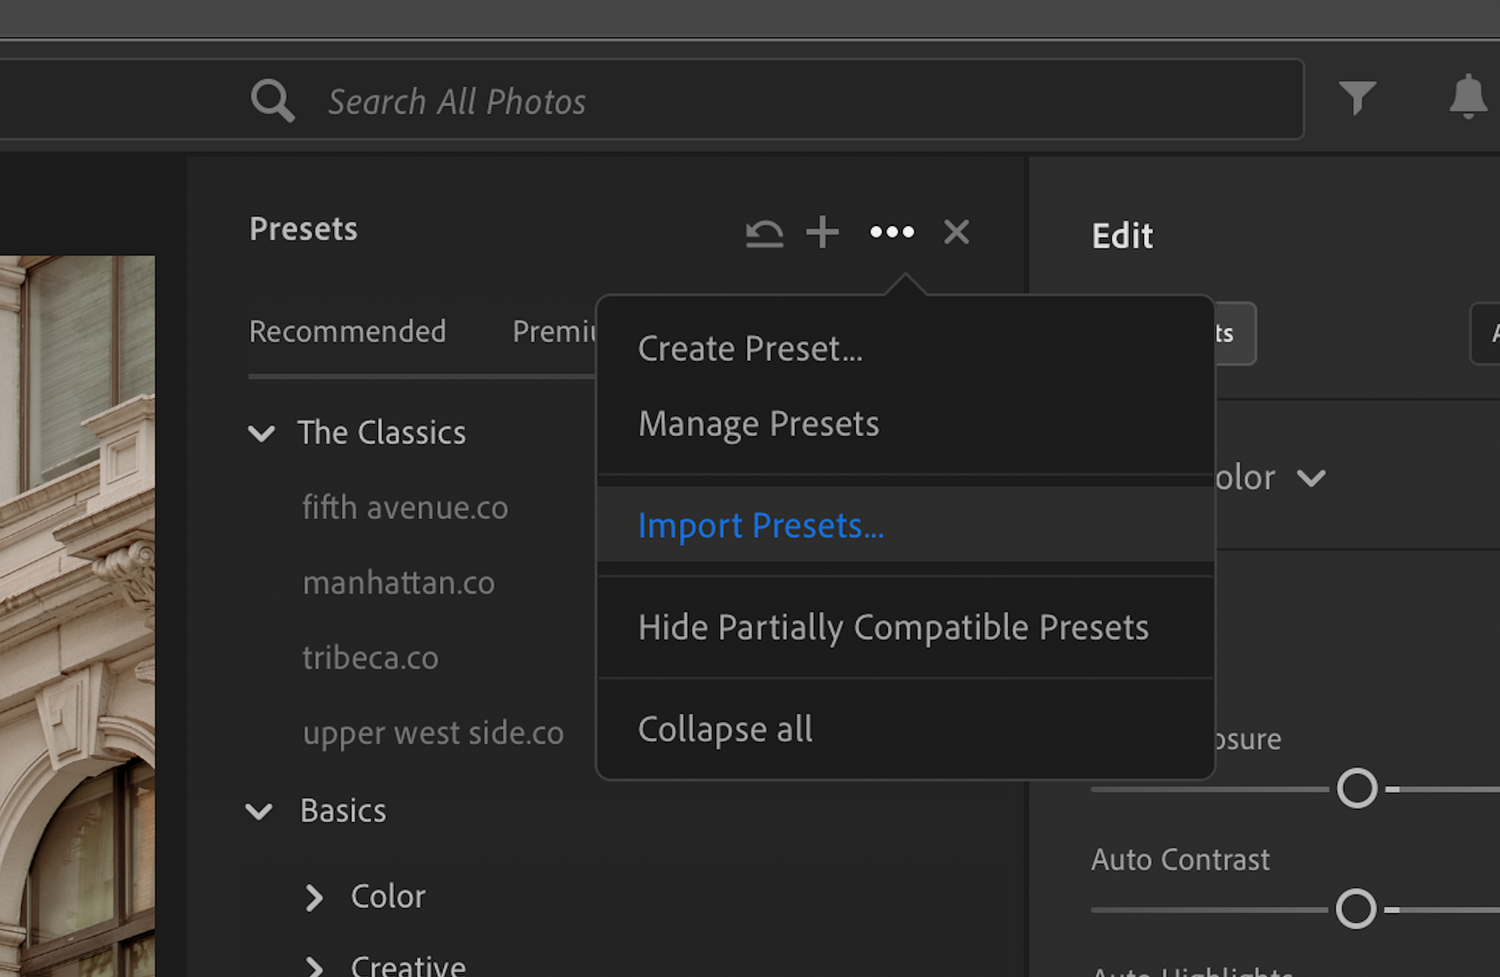Choose Manage Presets menu entry

[758, 424]
